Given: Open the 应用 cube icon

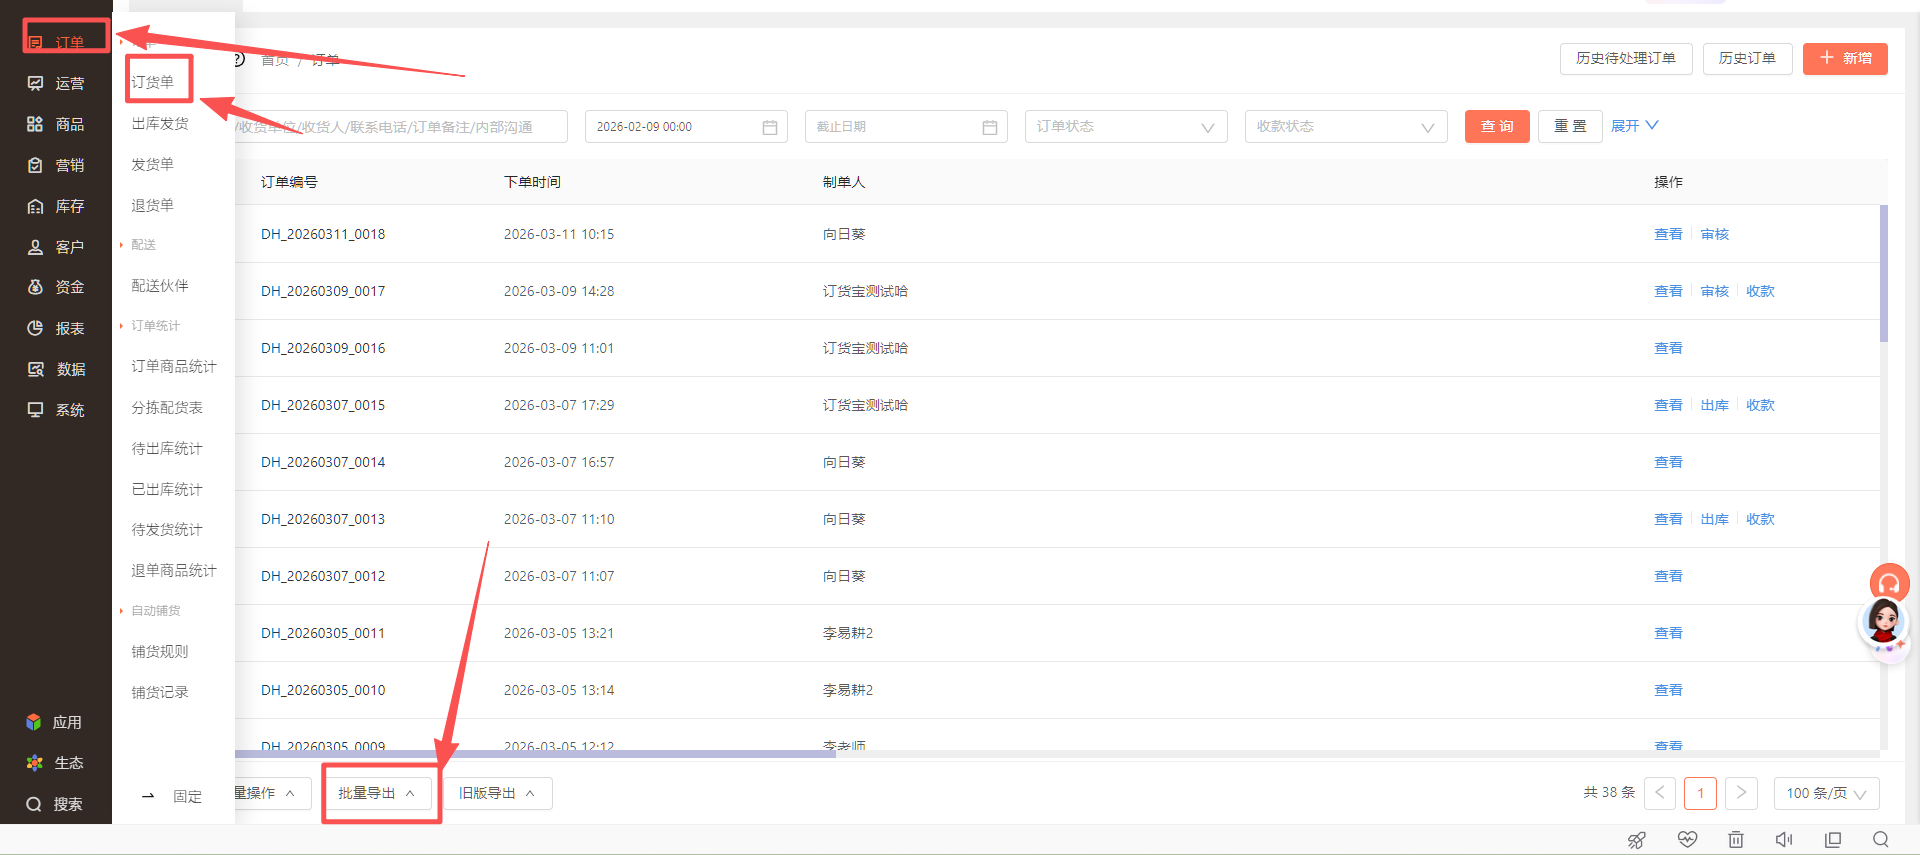Looking at the screenshot, I should click(x=34, y=722).
